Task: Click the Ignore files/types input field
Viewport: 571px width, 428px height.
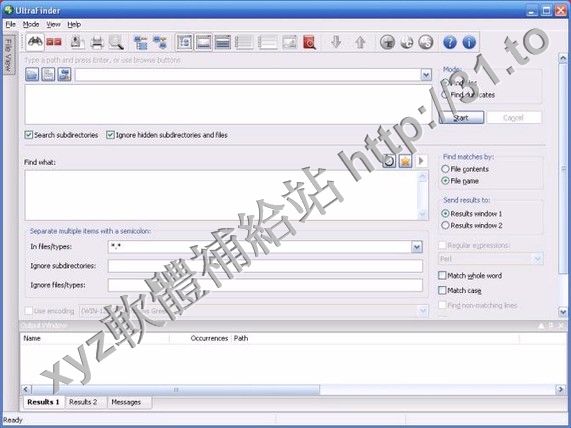Action: tap(265, 285)
